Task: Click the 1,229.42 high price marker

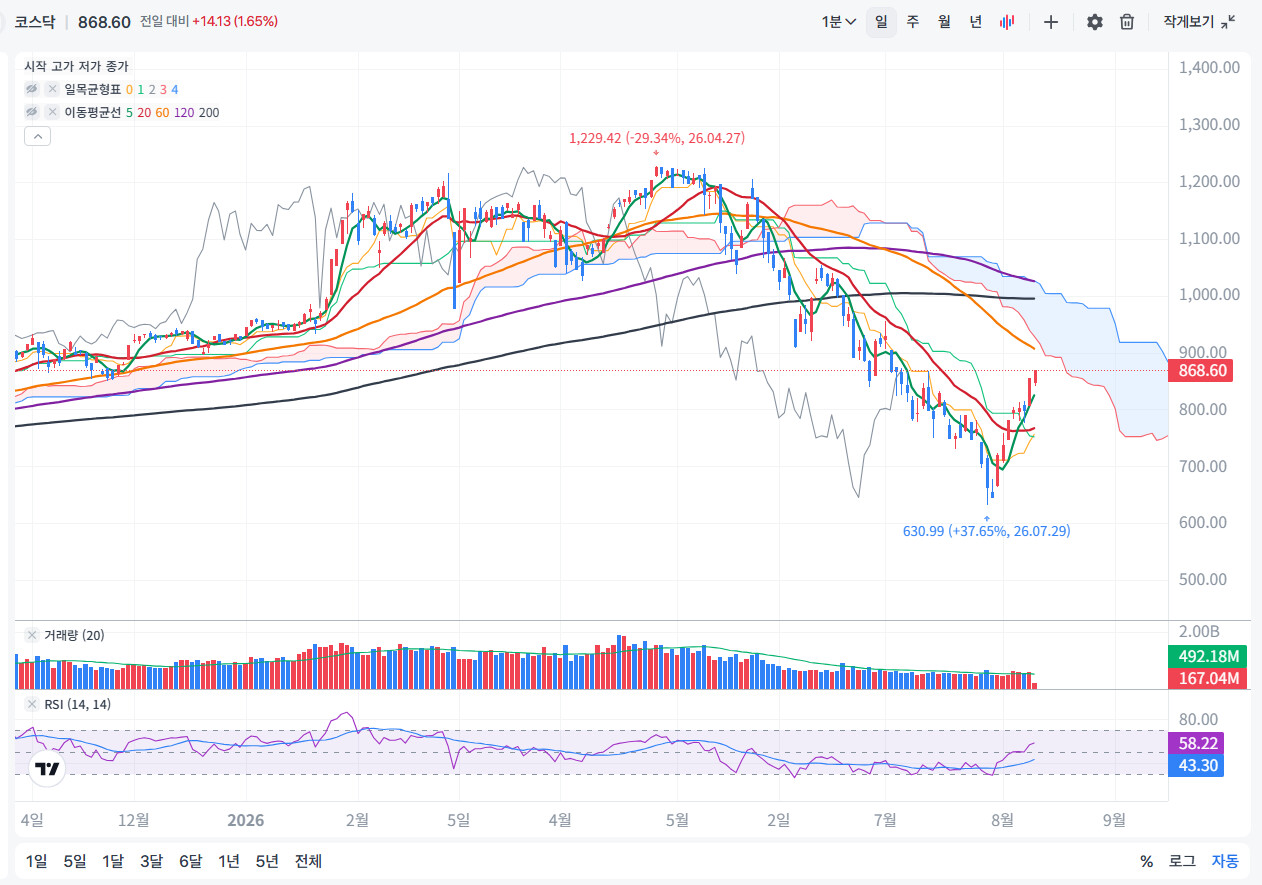Action: 656,138
